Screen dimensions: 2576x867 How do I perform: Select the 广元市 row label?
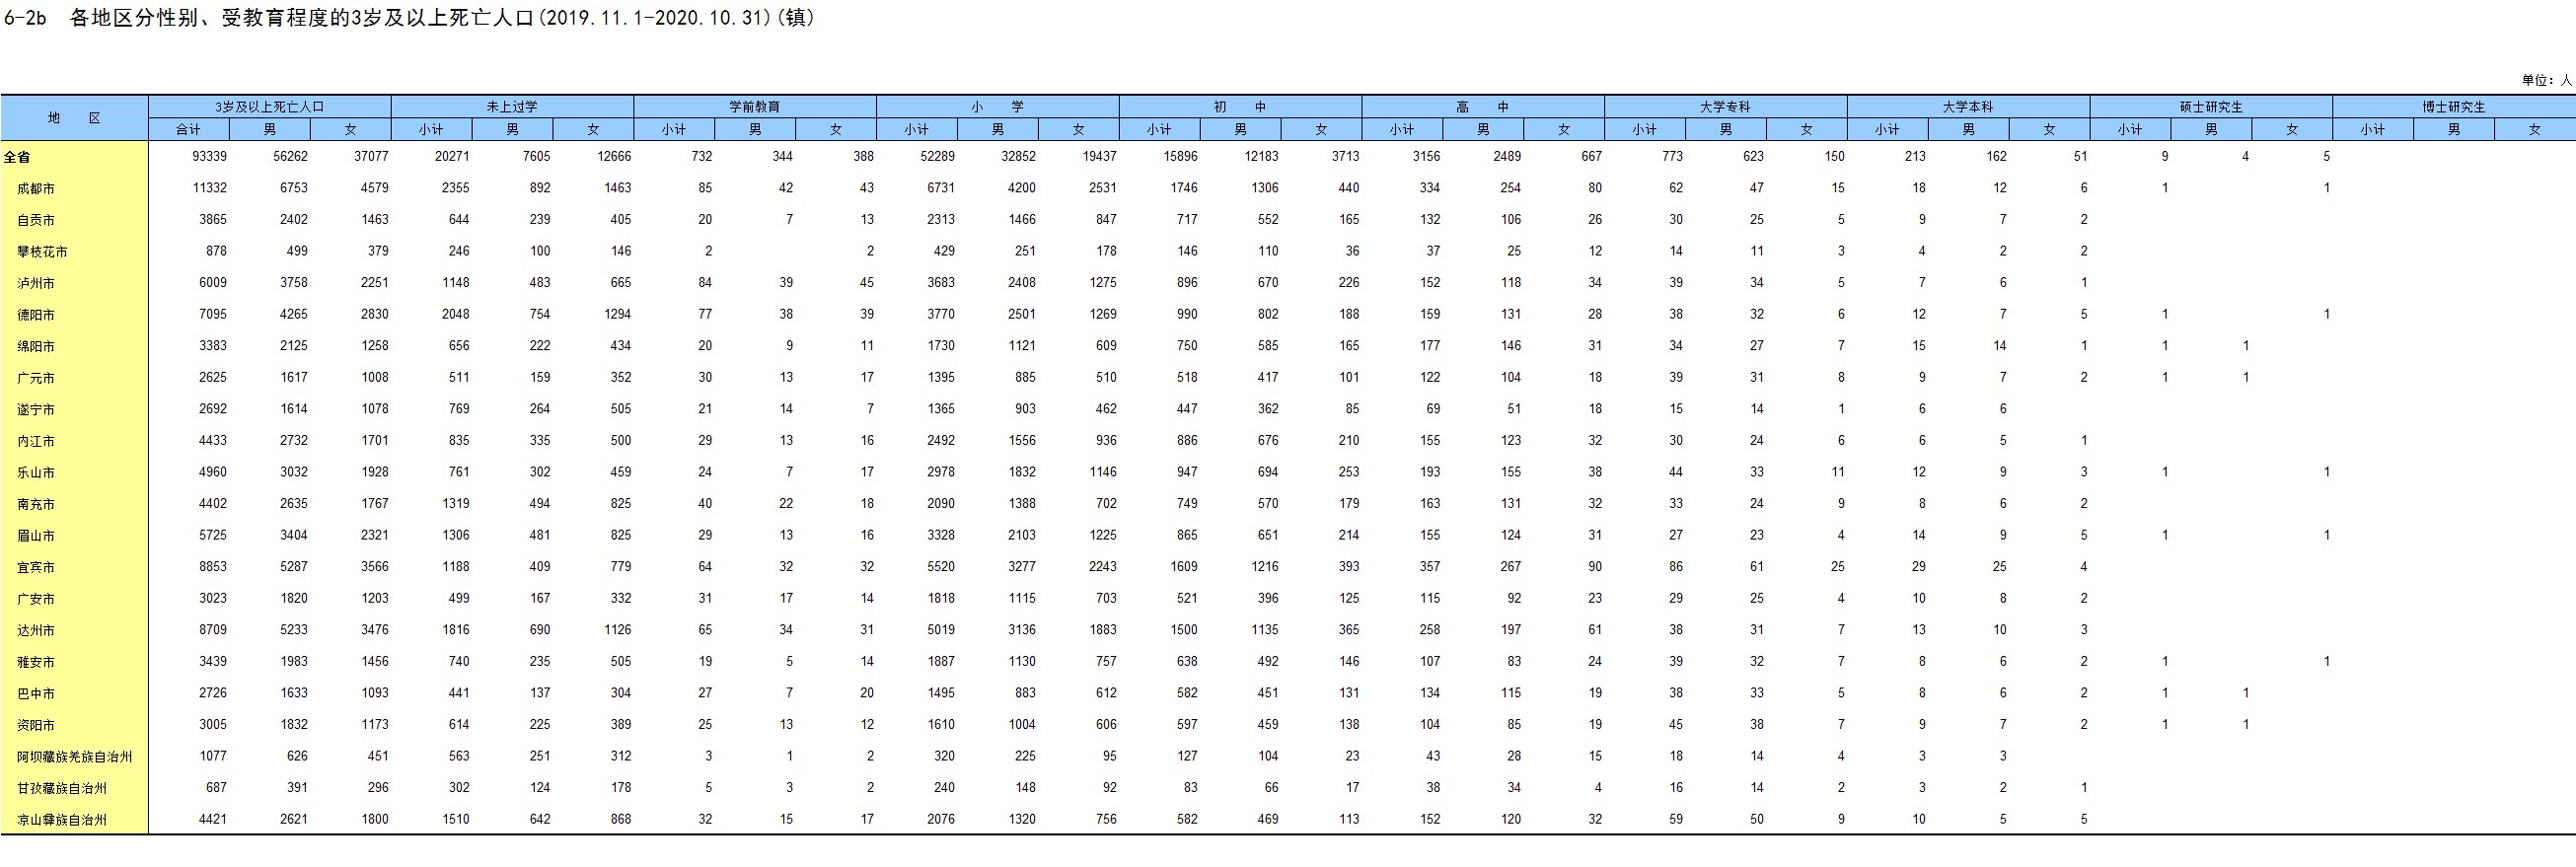click(x=36, y=378)
